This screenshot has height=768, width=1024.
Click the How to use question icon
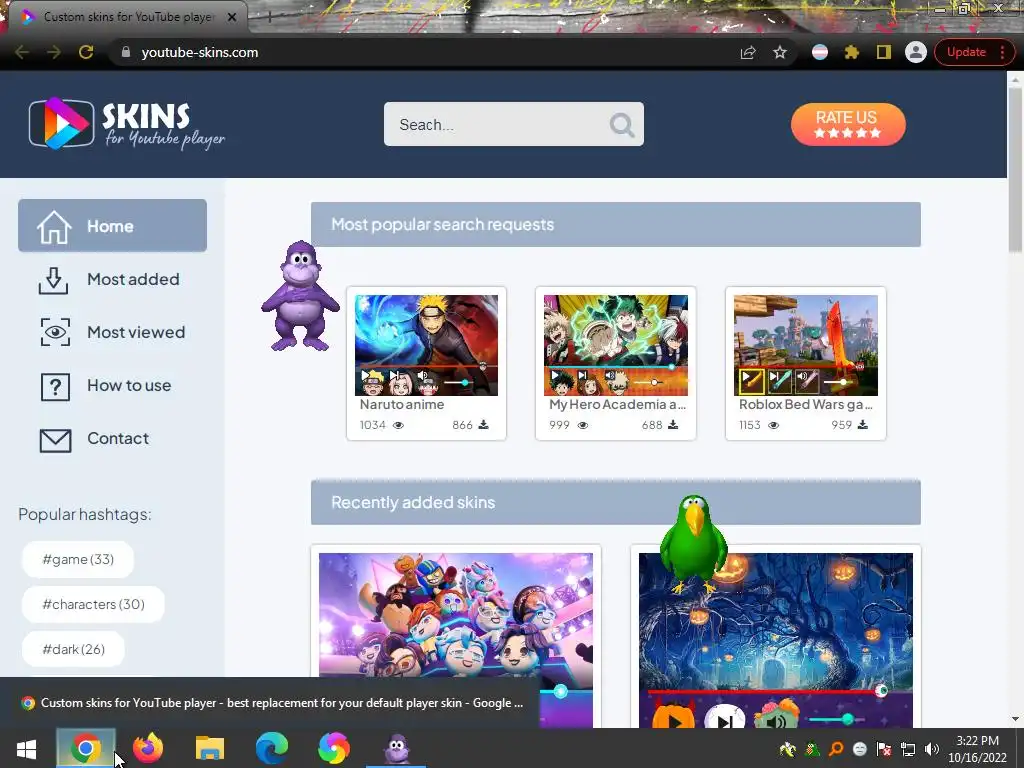(x=56, y=387)
